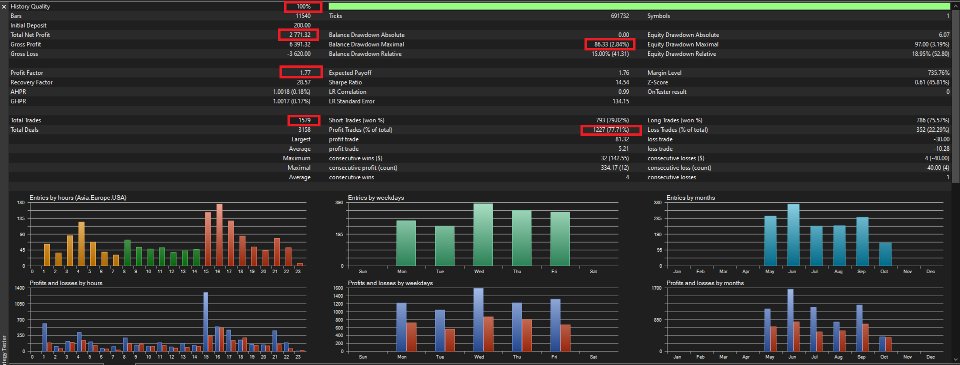
Task: Select the GHPR value 1.0017 (0.17%)
Action: pyautogui.click(x=291, y=101)
